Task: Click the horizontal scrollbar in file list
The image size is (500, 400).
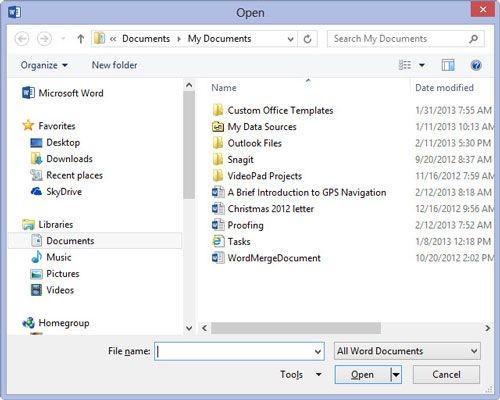Action: click(296, 328)
